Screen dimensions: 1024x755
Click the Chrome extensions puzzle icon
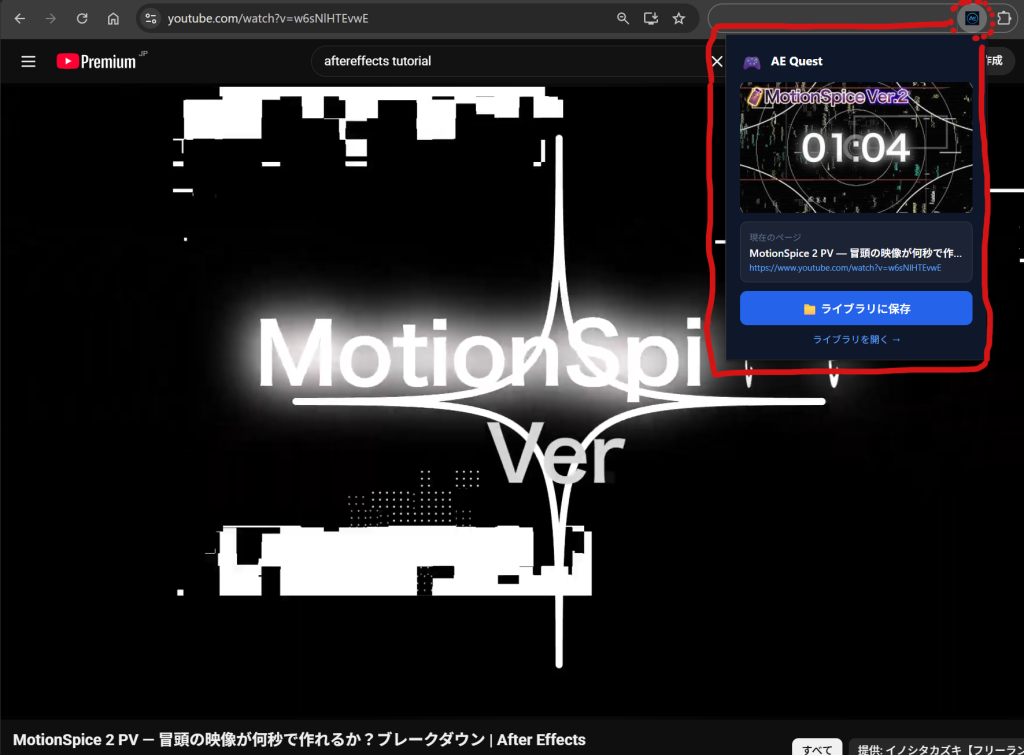point(1004,17)
